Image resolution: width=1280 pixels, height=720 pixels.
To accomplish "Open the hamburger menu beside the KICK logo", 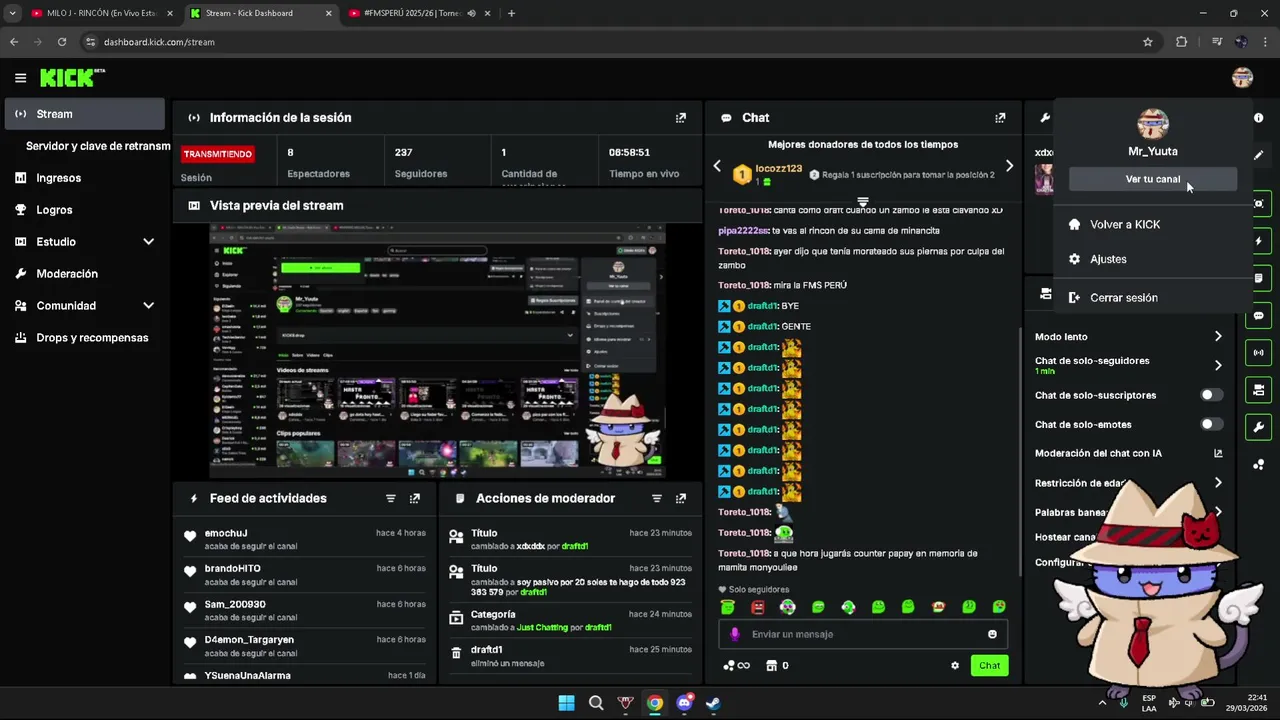I will pyautogui.click(x=20, y=78).
